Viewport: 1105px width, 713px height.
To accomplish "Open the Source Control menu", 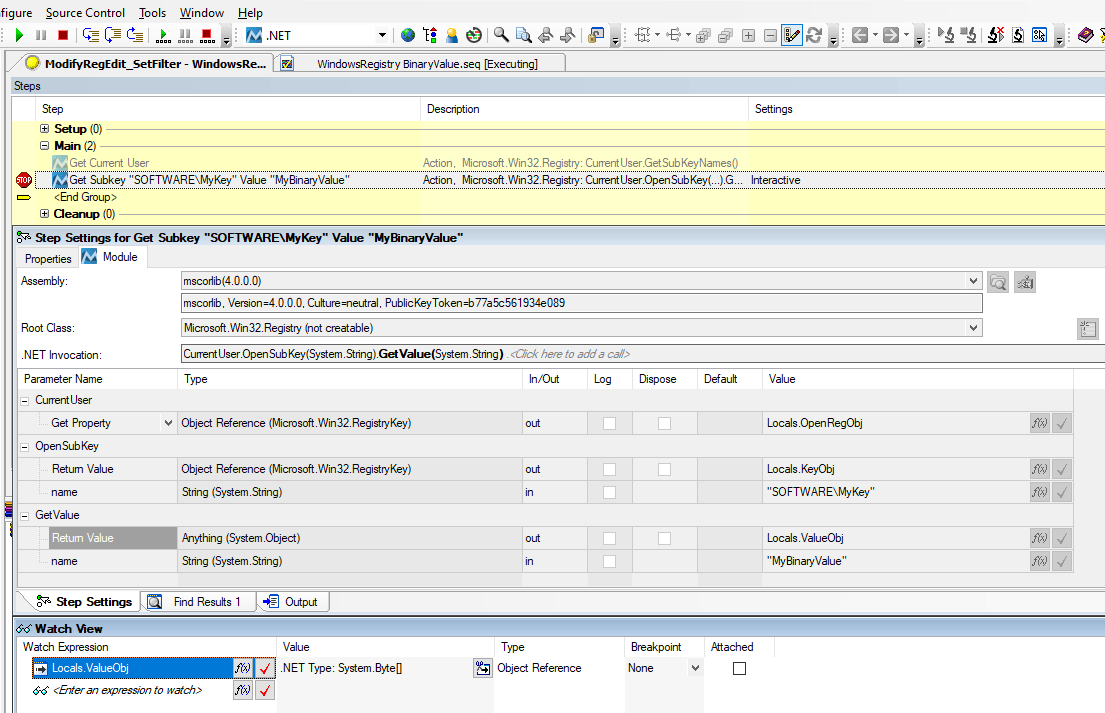I will [x=85, y=13].
